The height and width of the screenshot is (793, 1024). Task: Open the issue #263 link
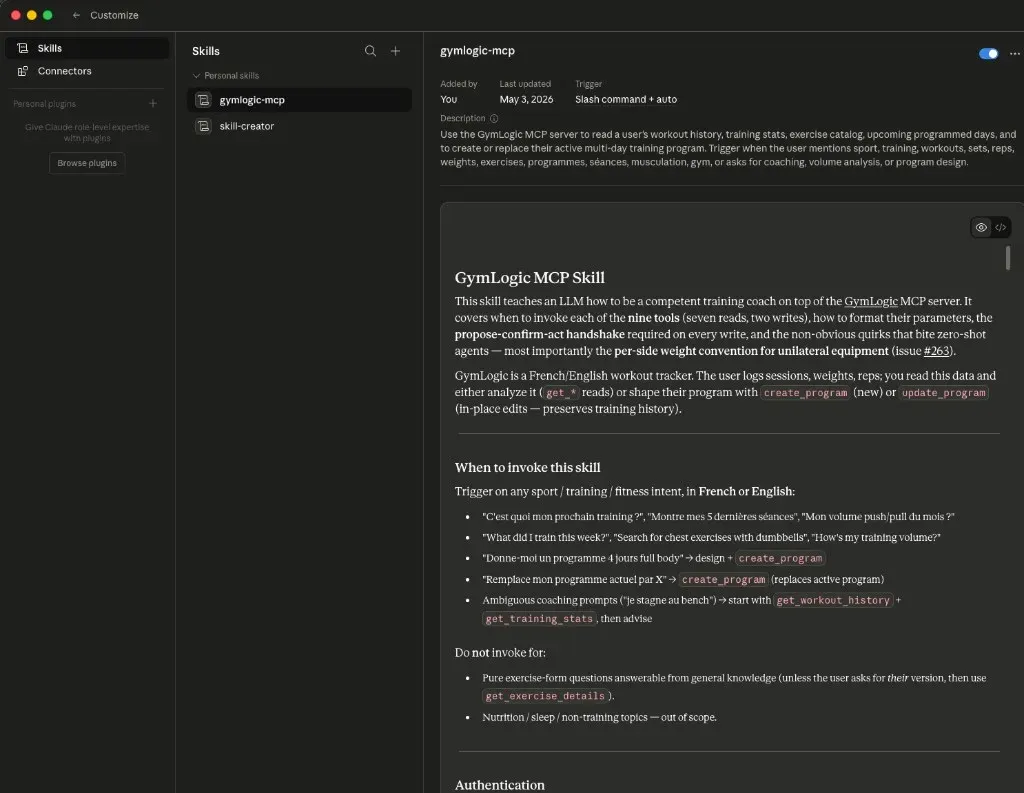[x=936, y=351]
